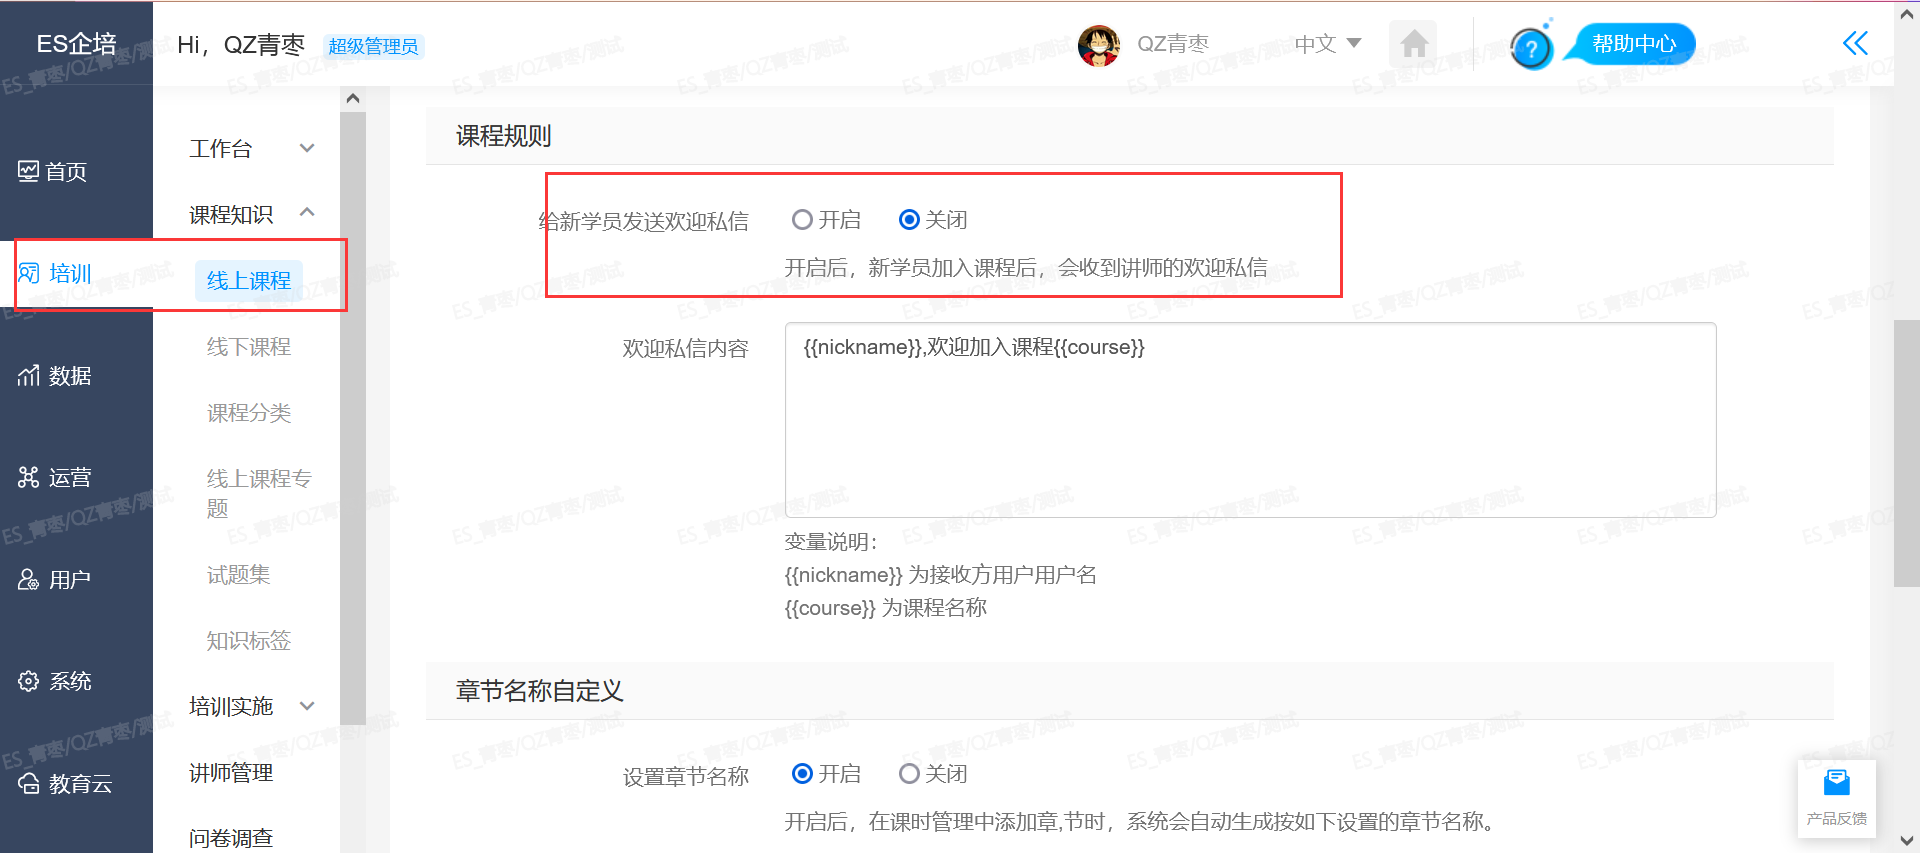Select 开启 for welcome message to new students
The height and width of the screenshot is (853, 1920).
click(826, 220)
